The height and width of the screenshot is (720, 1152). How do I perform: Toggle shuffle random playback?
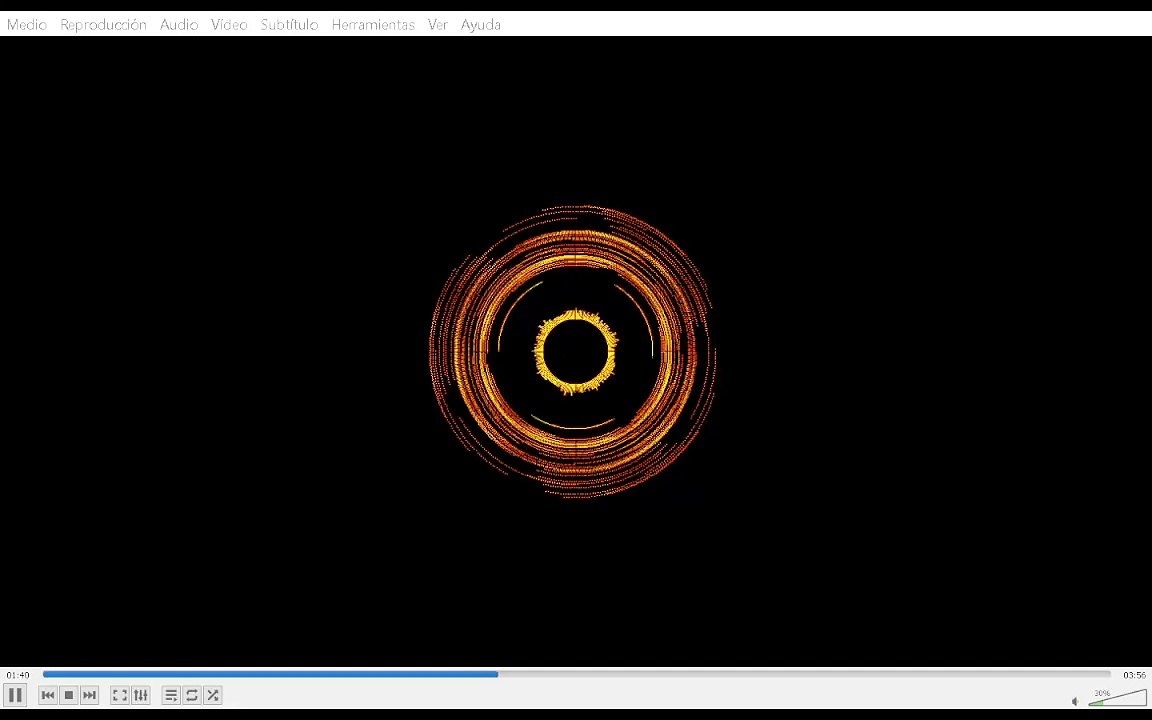point(213,695)
